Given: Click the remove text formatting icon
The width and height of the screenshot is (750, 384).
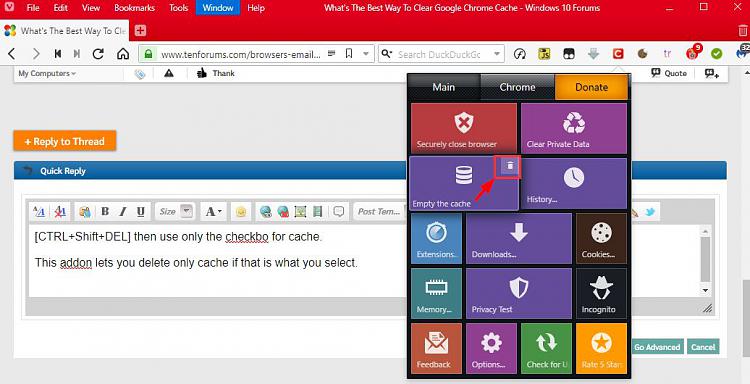Looking at the screenshot, I should click(60, 211).
